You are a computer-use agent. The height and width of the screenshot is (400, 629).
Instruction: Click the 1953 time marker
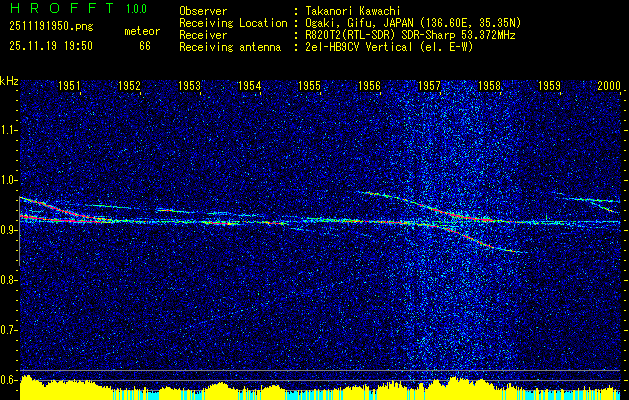(189, 85)
